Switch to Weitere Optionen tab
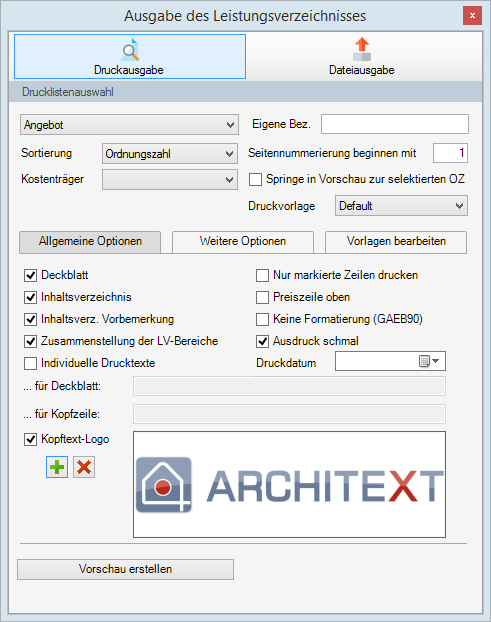The width and height of the screenshot is (491, 622). (243, 242)
